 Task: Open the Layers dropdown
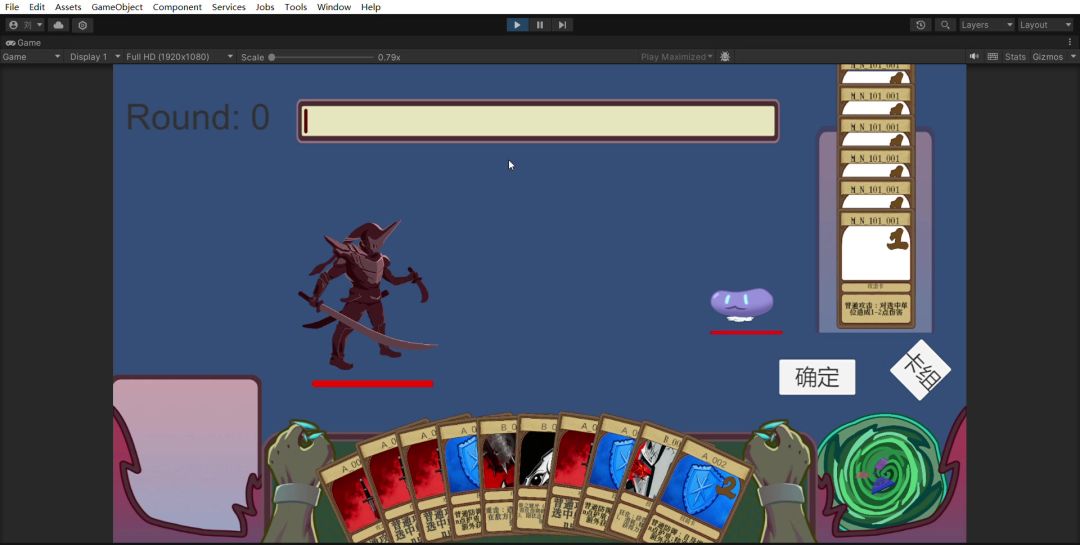[987, 25]
